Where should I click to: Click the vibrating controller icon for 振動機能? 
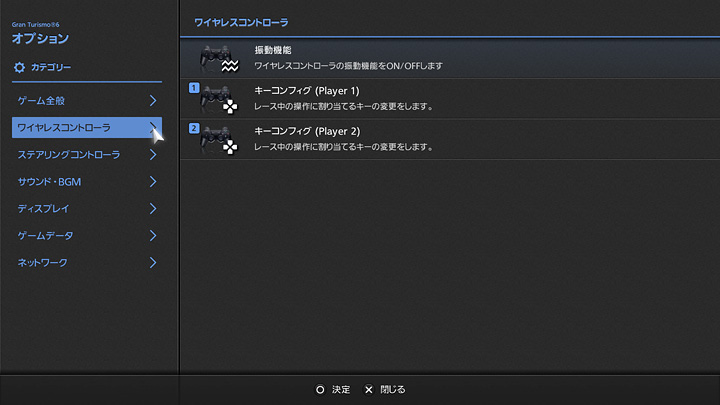click(x=219, y=58)
